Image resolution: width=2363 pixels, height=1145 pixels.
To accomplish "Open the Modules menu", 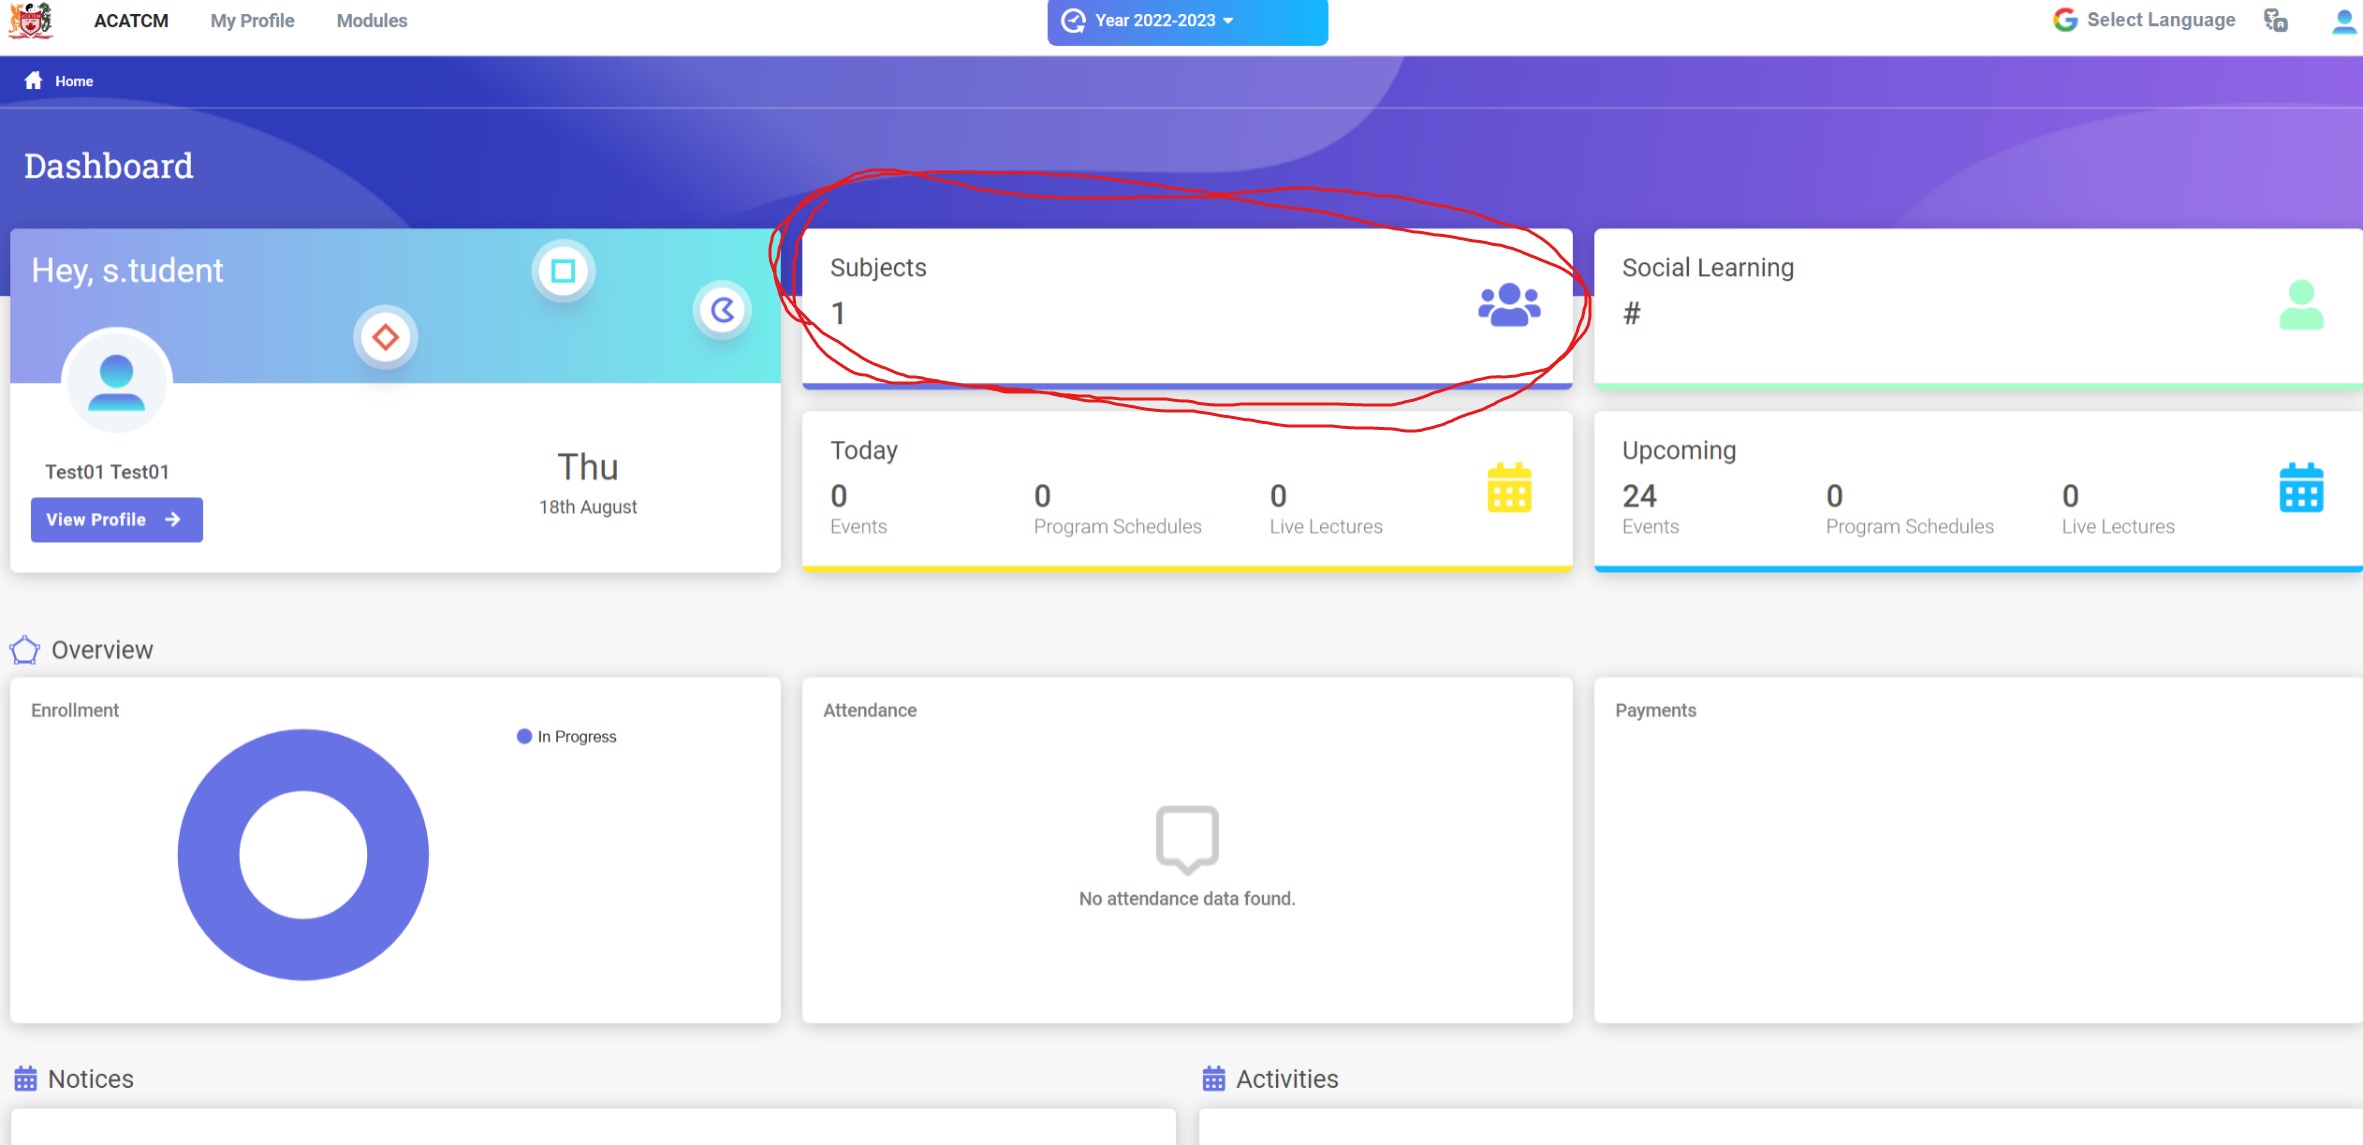I will pos(372,21).
